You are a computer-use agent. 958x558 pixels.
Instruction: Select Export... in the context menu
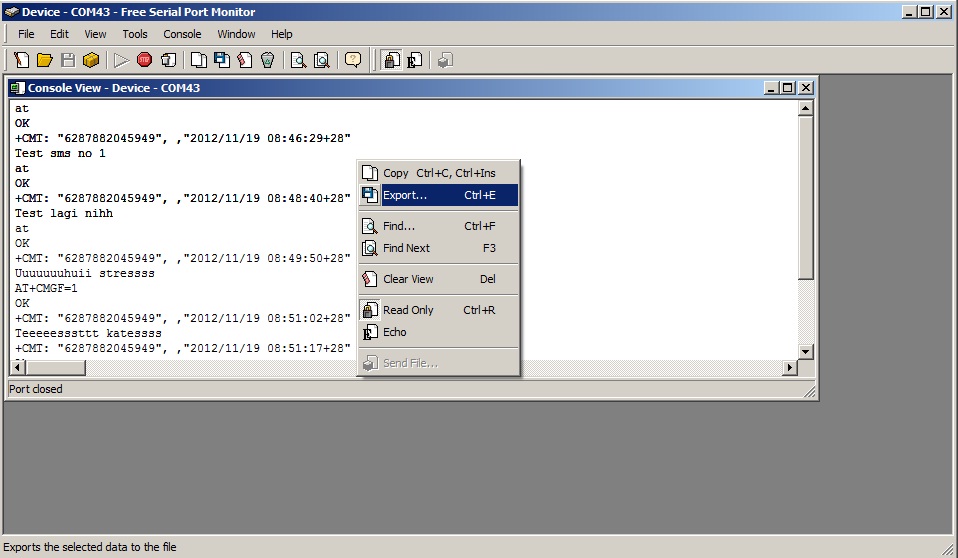tap(439, 195)
